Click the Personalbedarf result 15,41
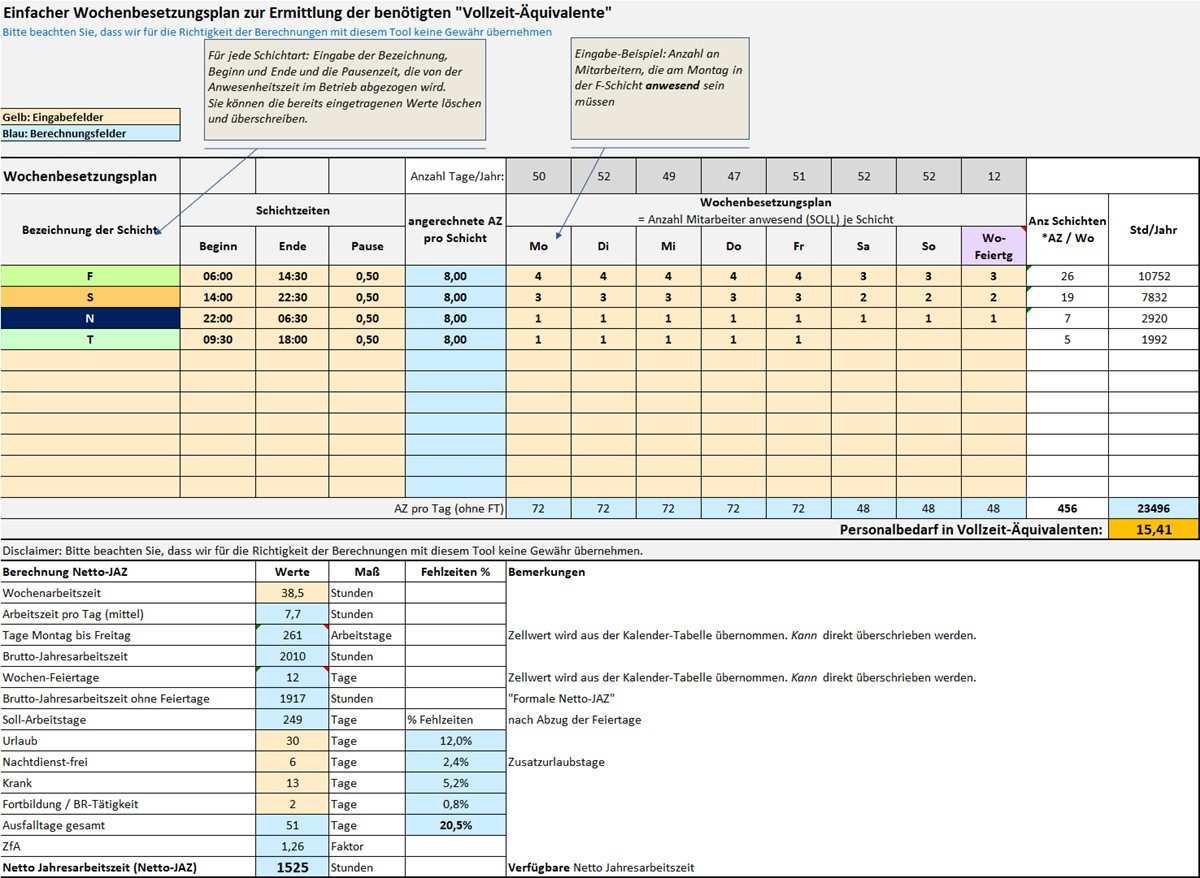1200x878 pixels. tap(1153, 529)
